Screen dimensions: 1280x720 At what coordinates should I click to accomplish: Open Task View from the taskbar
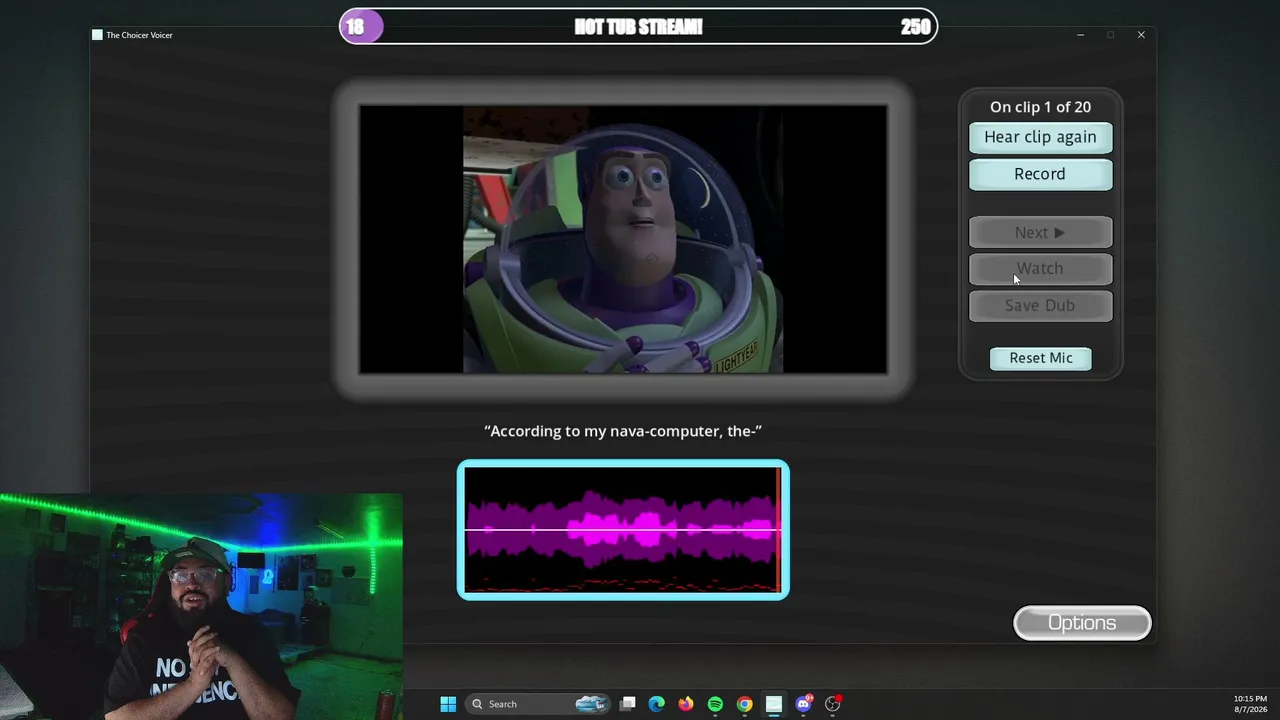pyautogui.click(x=627, y=704)
